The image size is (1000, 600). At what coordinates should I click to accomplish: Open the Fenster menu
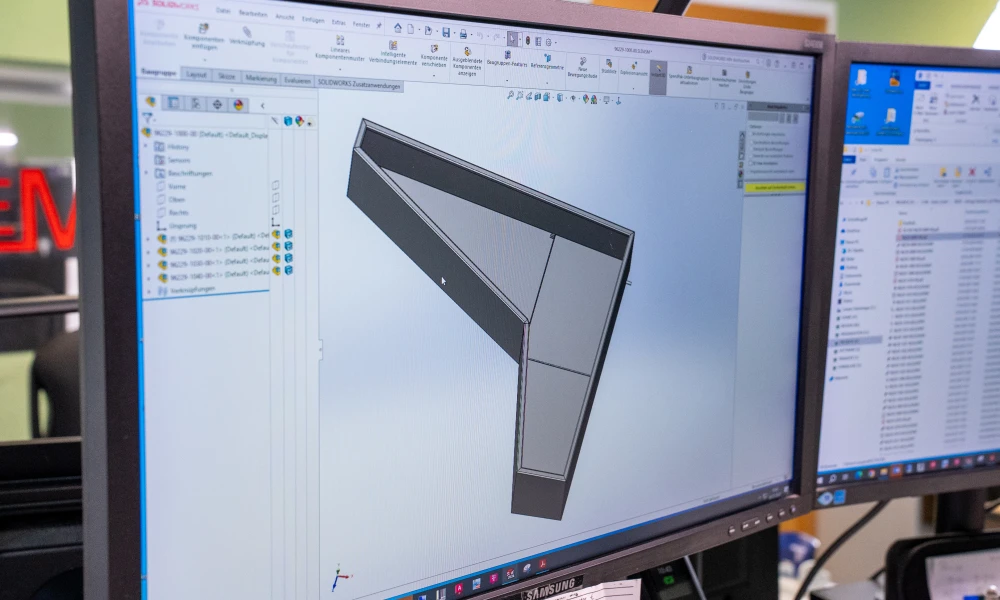click(x=361, y=24)
